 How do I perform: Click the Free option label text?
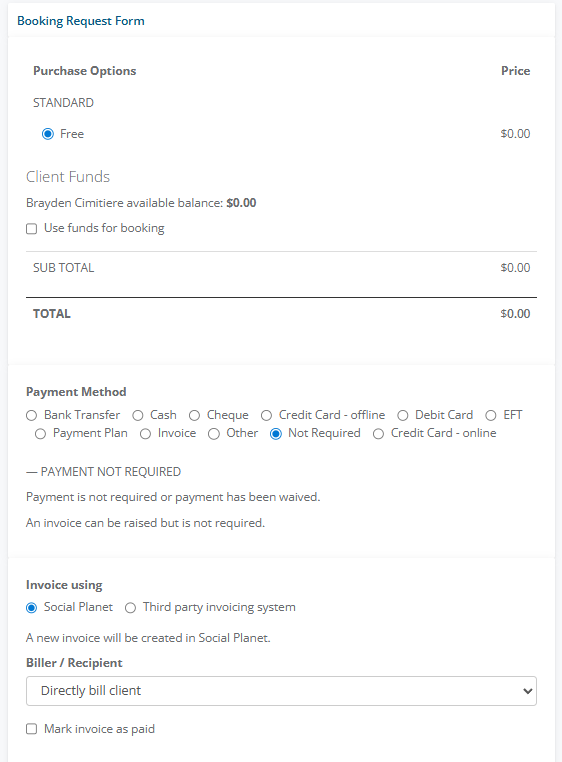point(72,134)
